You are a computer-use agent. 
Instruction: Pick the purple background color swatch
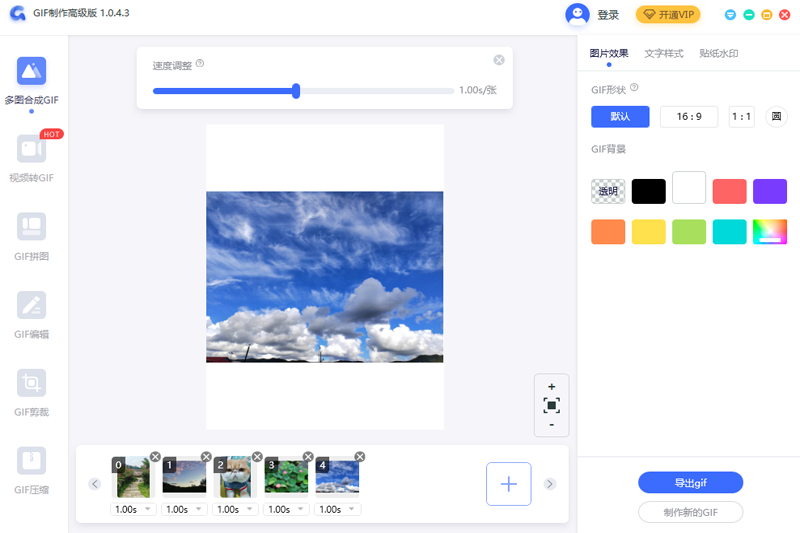(x=770, y=191)
